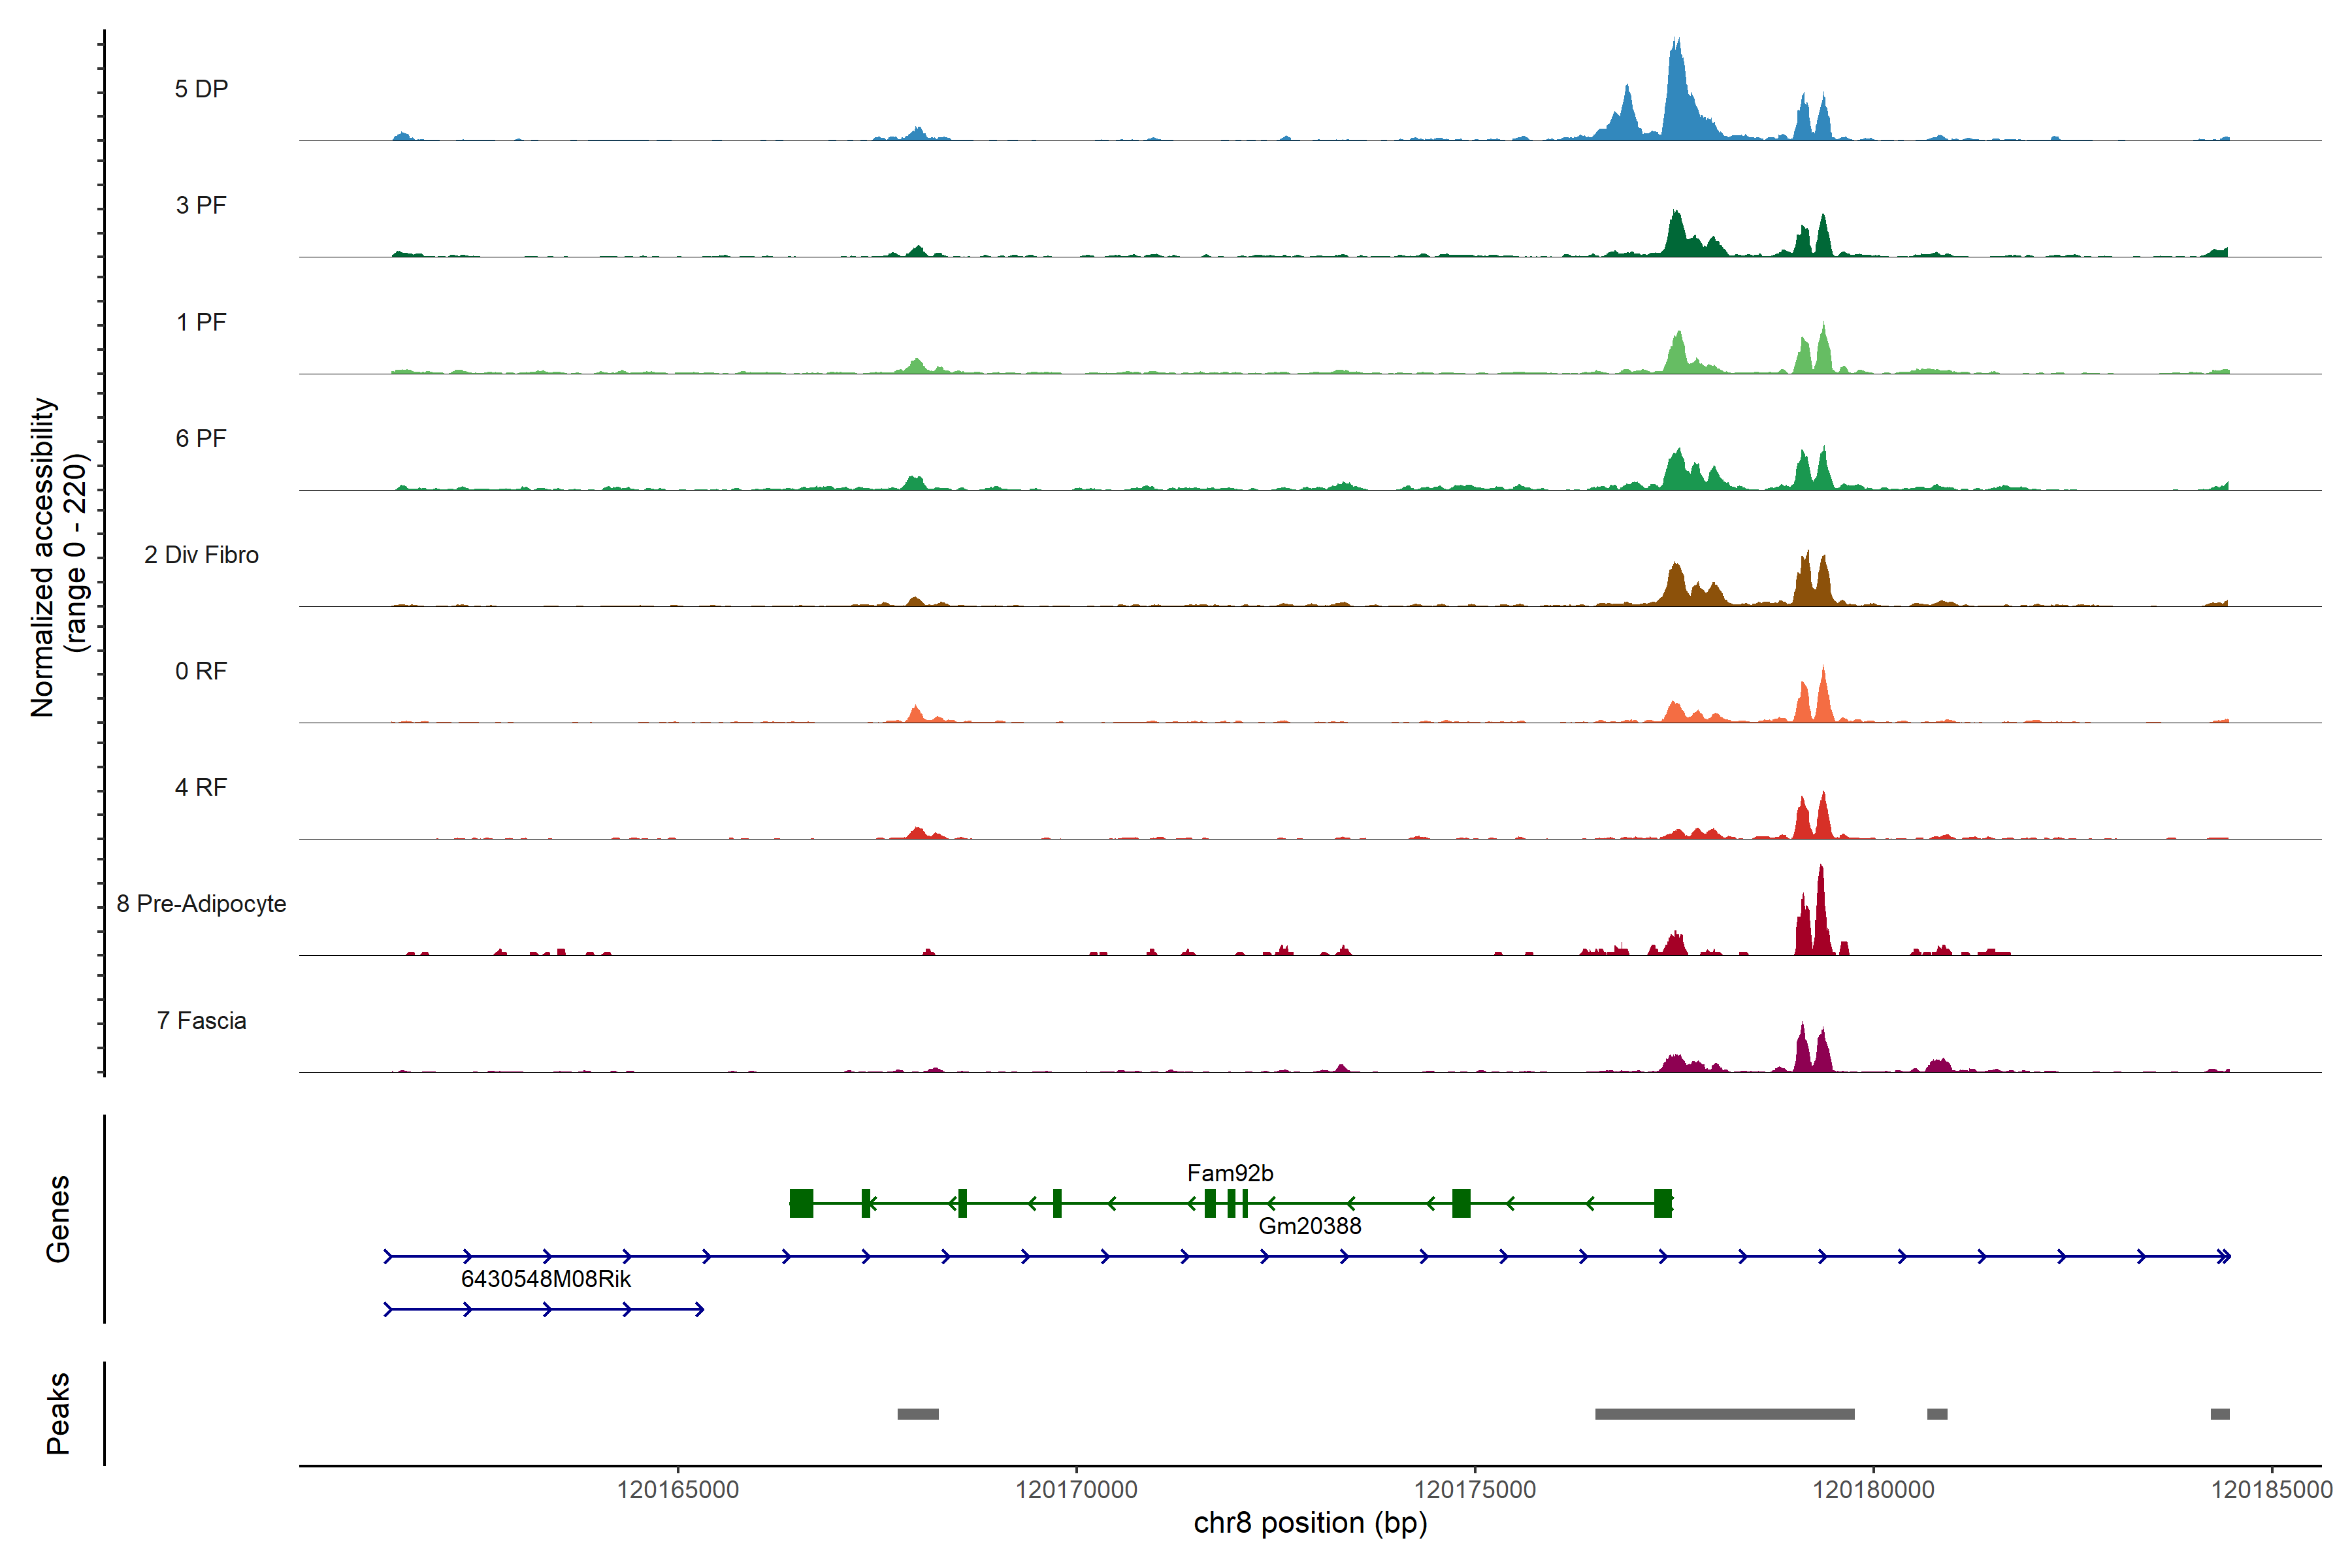
Task: Click the widest gray peak bar
Action: coord(1724,1414)
